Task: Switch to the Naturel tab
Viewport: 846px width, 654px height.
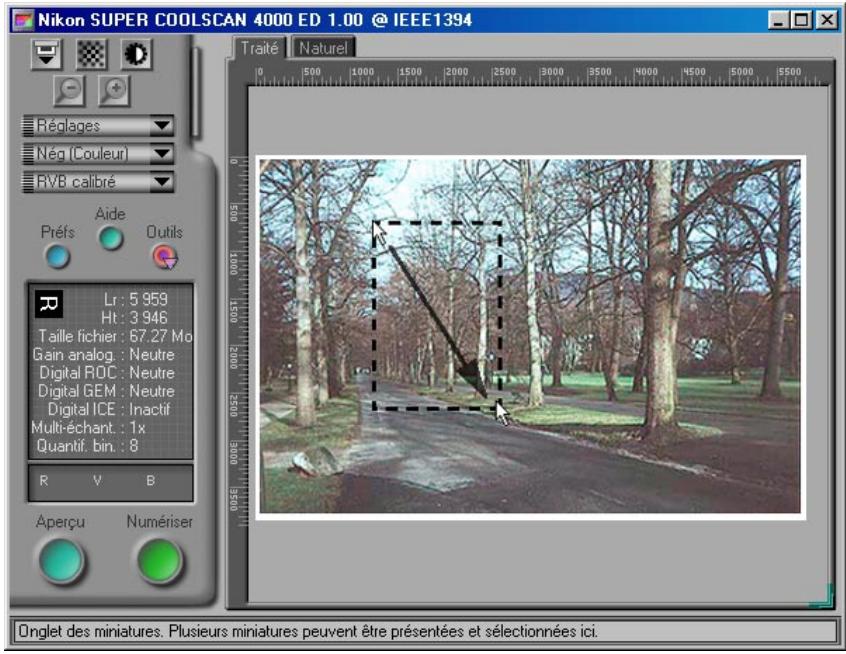Action: pyautogui.click(x=323, y=48)
